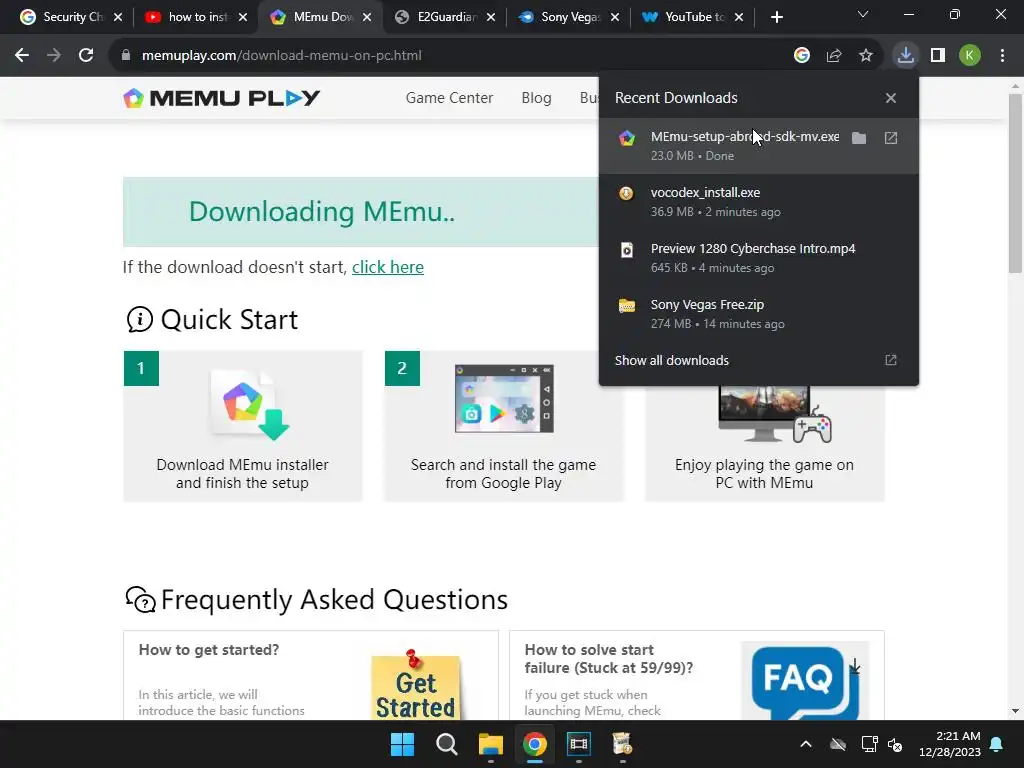The height and width of the screenshot is (768, 1024).
Task: Close the MEmu Dow tab
Action: [367, 17]
